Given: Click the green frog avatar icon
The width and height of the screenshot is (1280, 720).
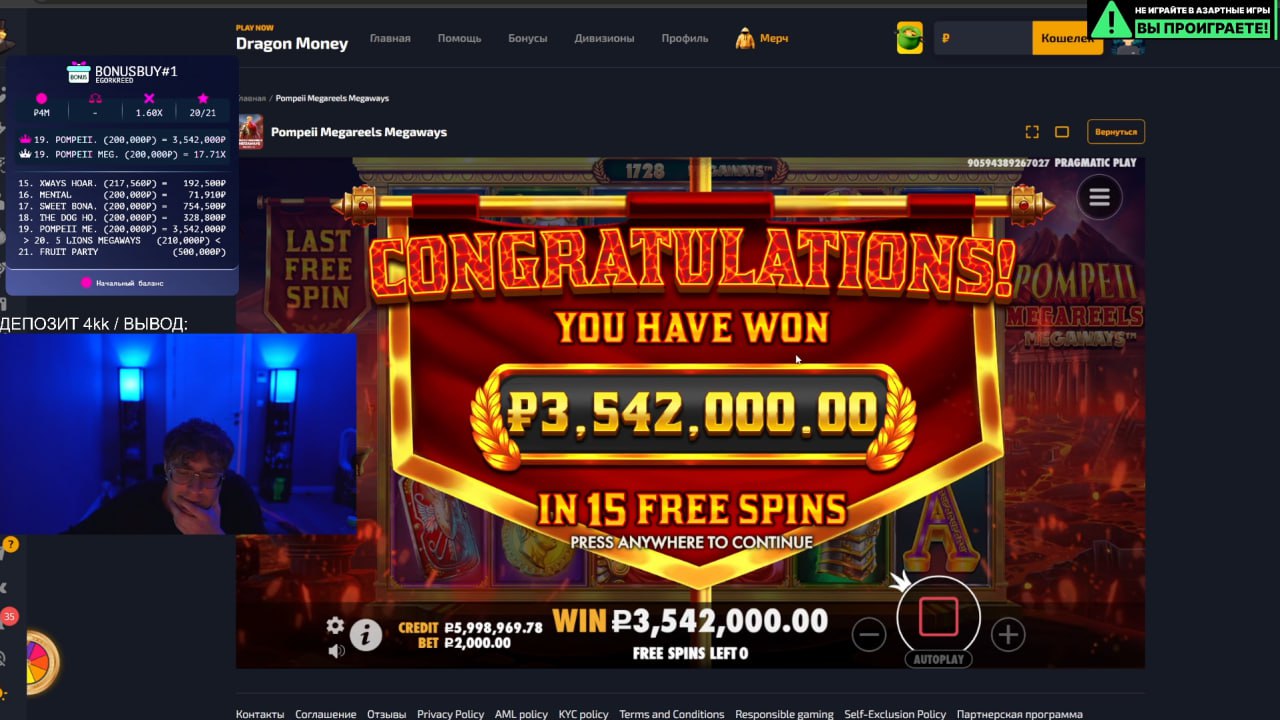Looking at the screenshot, I should 909,38.
